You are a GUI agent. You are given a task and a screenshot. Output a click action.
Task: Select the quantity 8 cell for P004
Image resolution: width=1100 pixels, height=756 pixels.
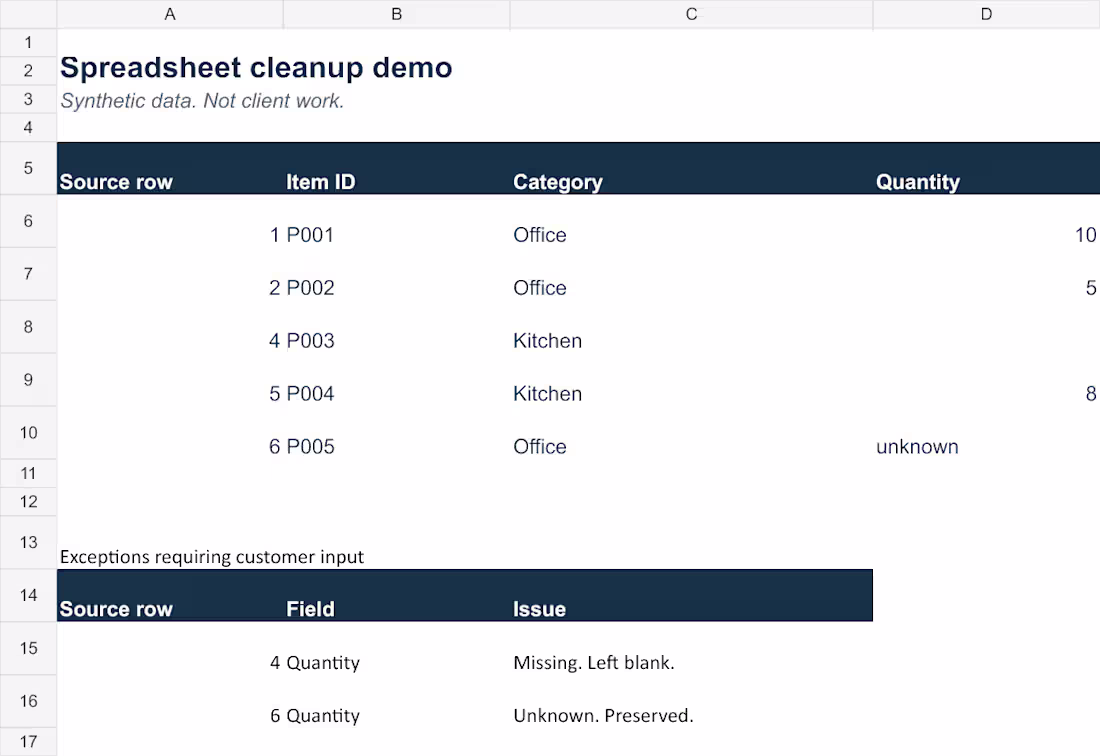pos(986,380)
